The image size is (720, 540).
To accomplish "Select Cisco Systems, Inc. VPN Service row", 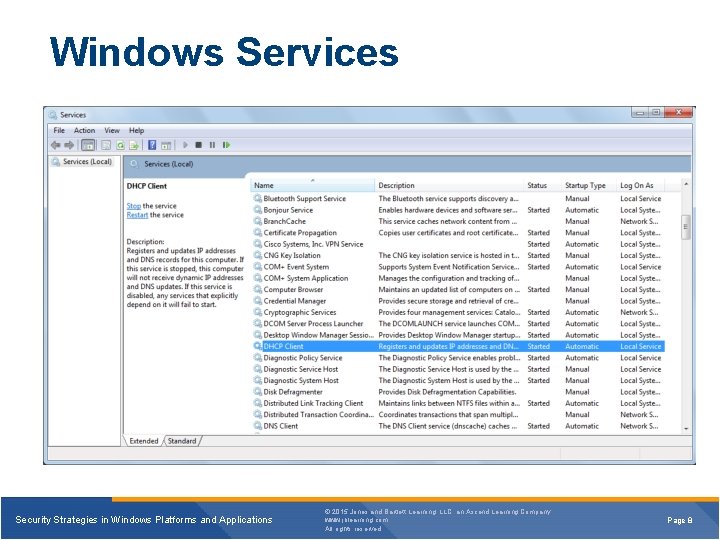I will (x=458, y=244).
